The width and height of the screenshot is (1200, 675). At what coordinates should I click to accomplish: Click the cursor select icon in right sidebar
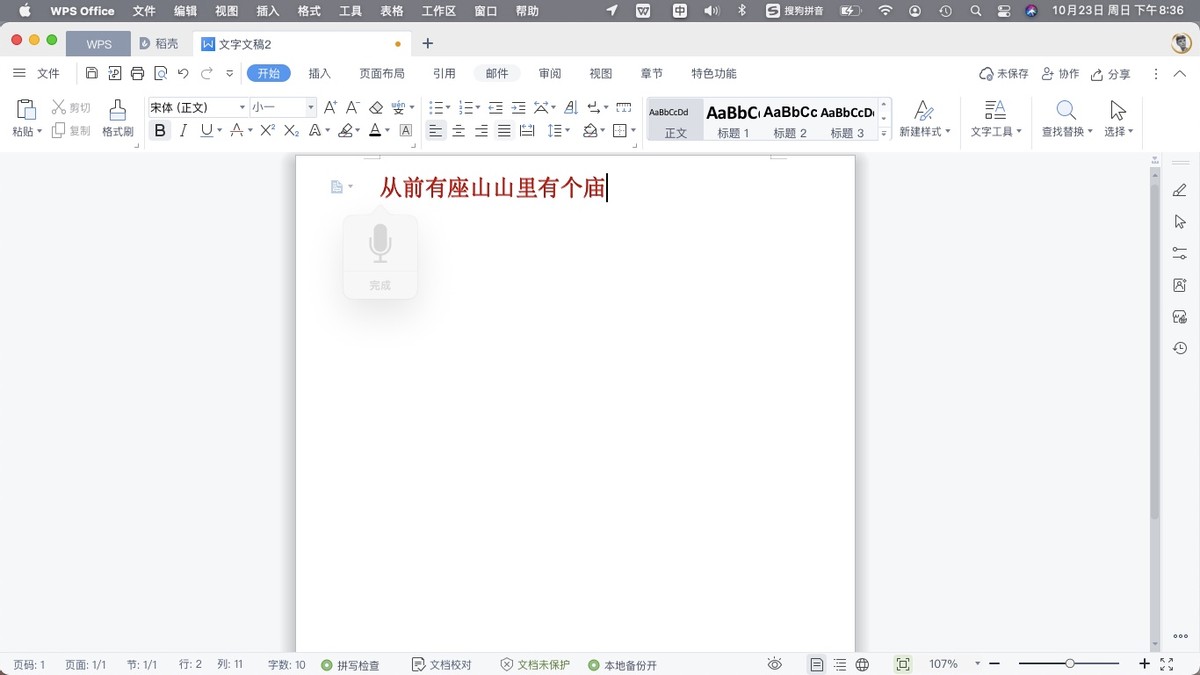tap(1180, 222)
